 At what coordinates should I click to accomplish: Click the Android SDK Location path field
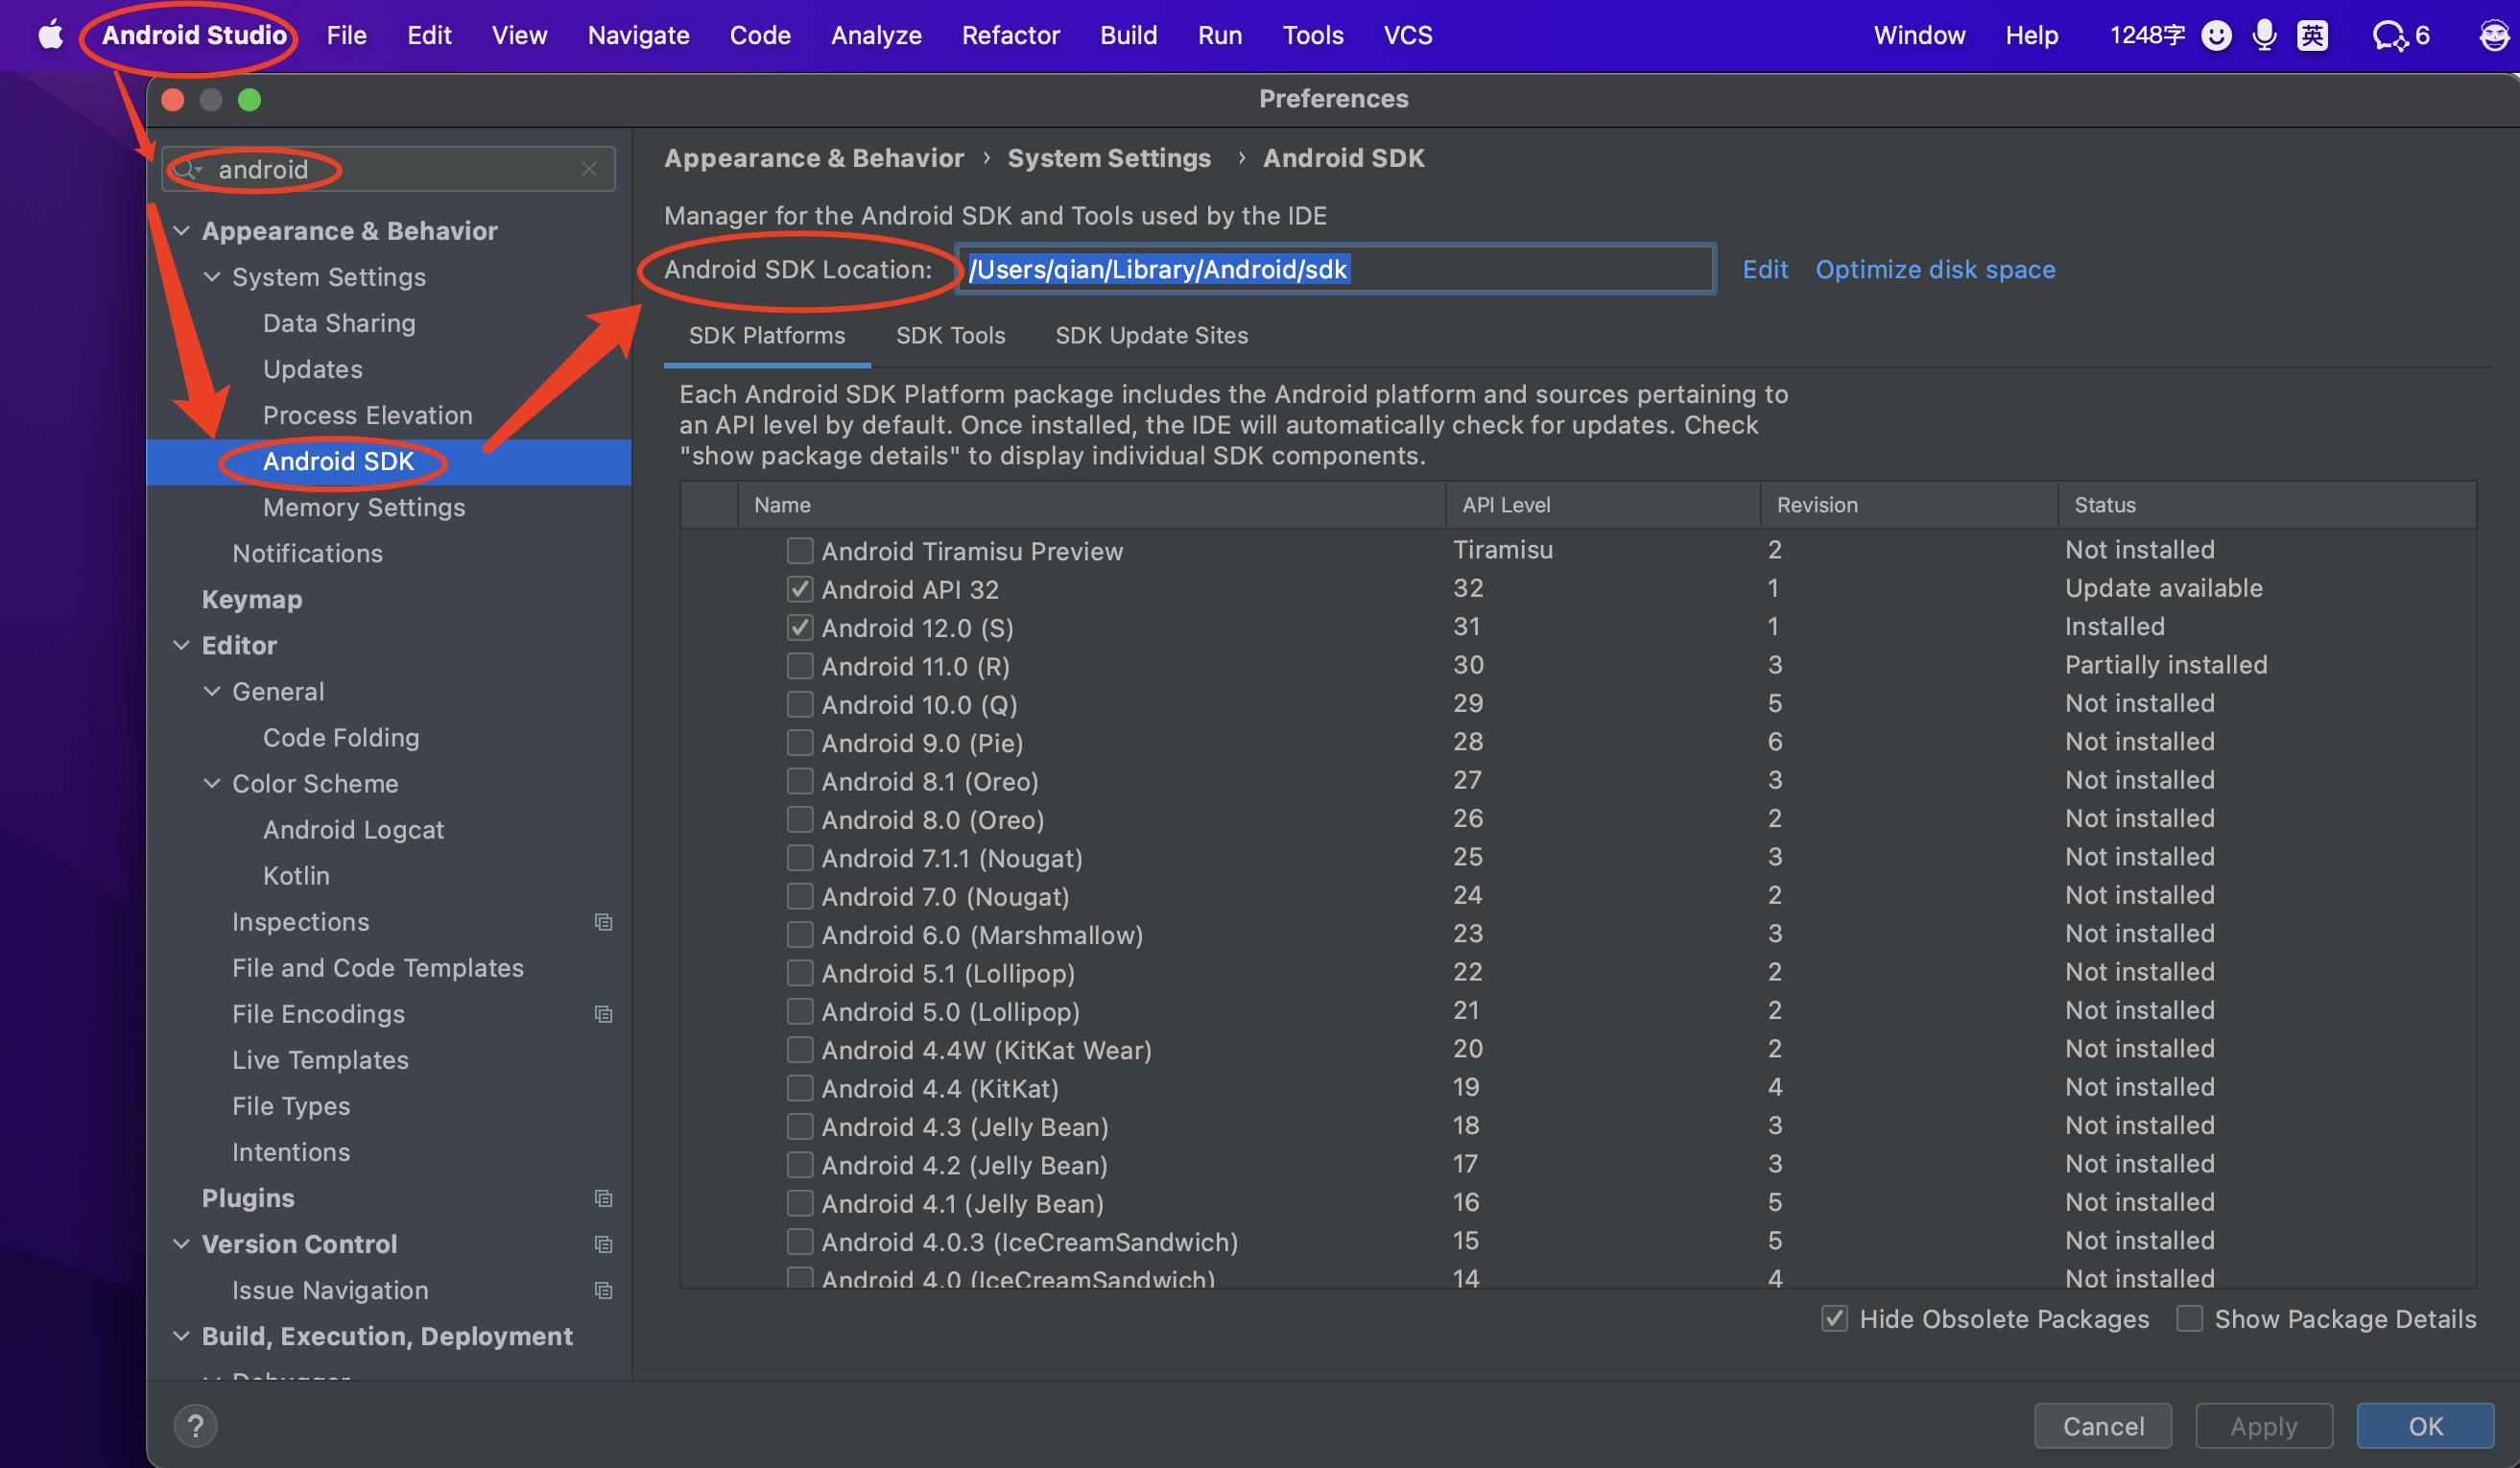(1336, 269)
